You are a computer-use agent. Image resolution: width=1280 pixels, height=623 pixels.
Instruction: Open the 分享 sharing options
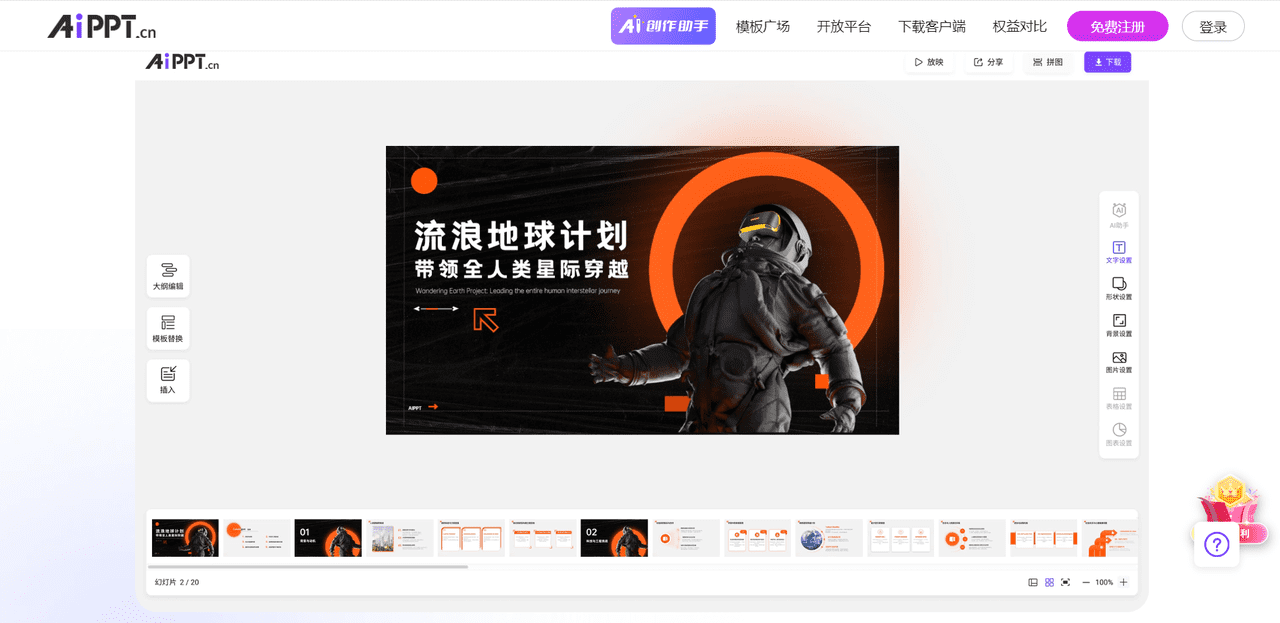point(987,61)
